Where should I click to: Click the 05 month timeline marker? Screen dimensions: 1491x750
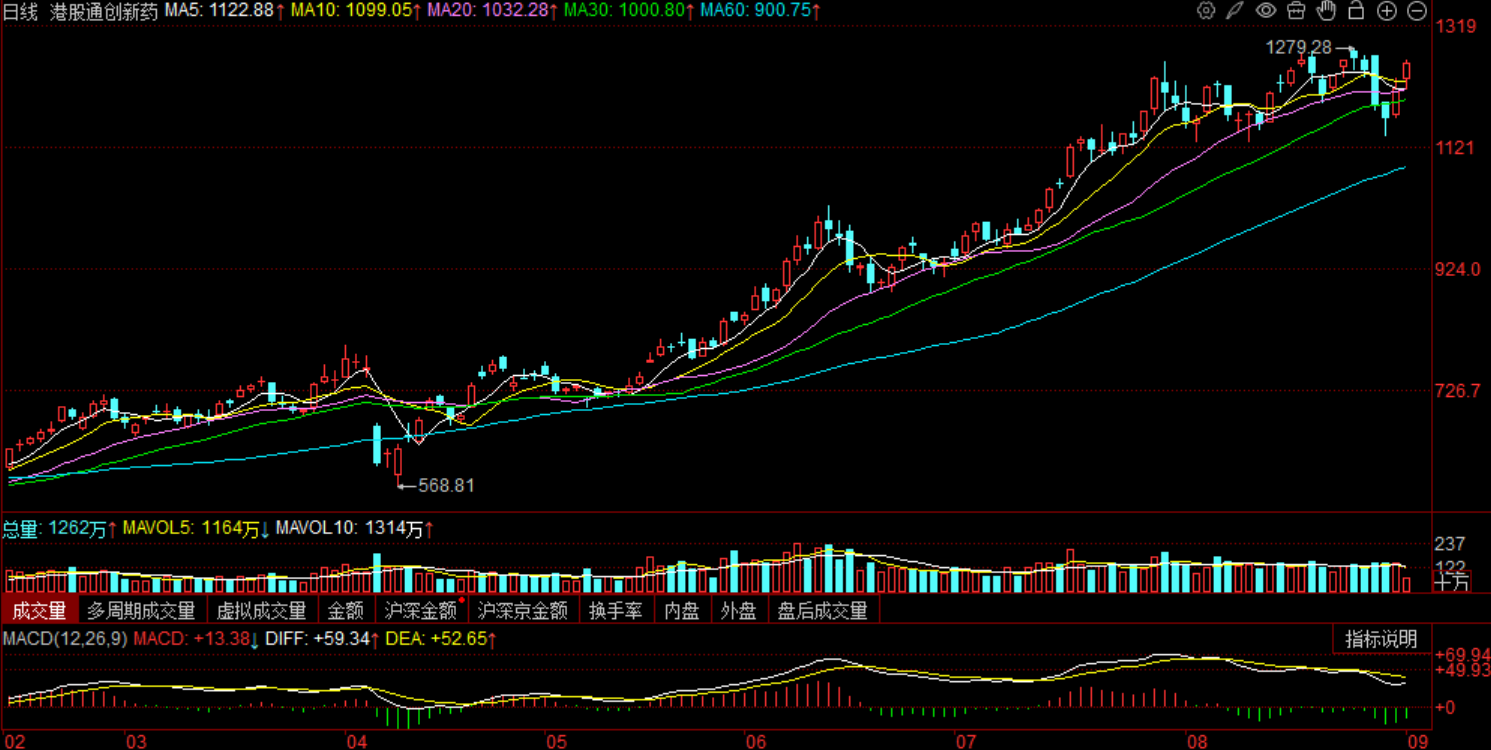(557, 741)
